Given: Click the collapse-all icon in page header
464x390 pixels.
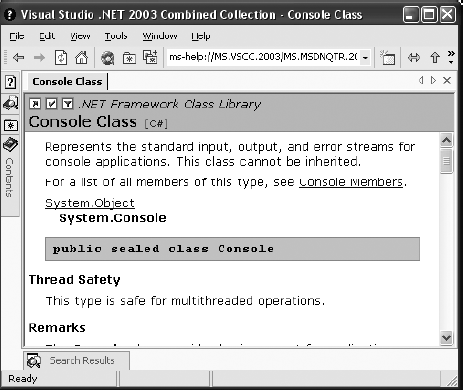Looking at the screenshot, I should 35,104.
